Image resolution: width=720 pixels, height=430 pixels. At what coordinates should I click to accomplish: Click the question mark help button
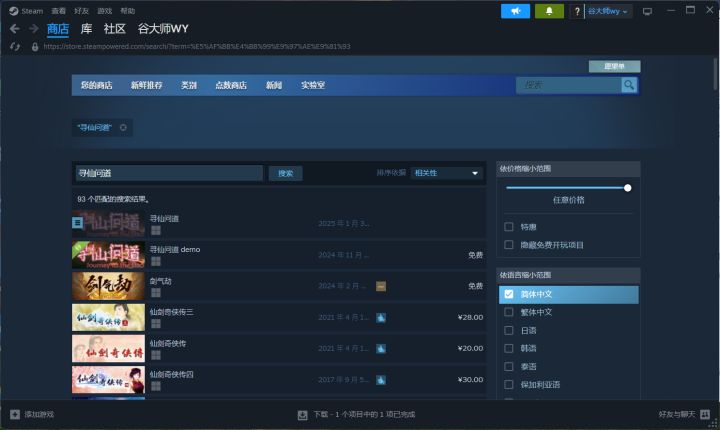point(577,11)
